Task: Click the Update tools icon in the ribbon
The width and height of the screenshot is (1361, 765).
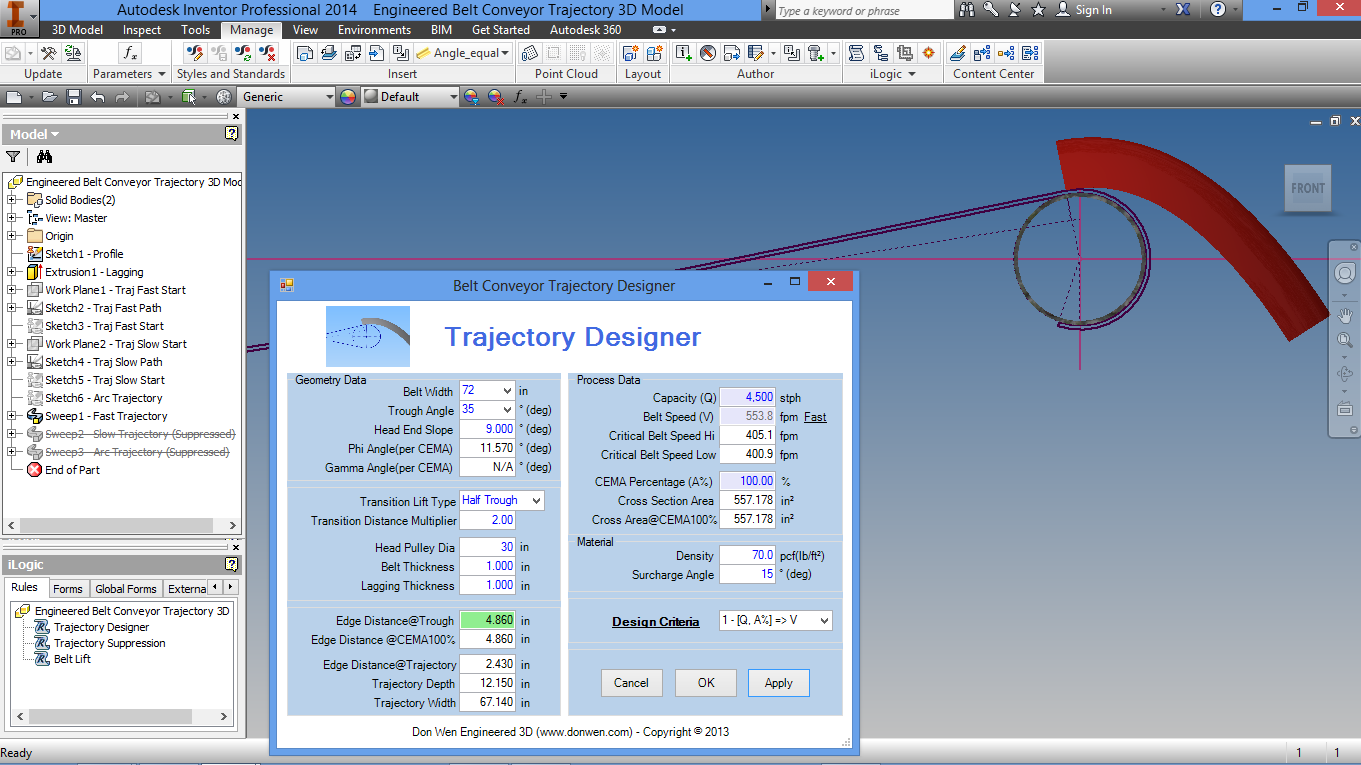Action: click(x=47, y=53)
